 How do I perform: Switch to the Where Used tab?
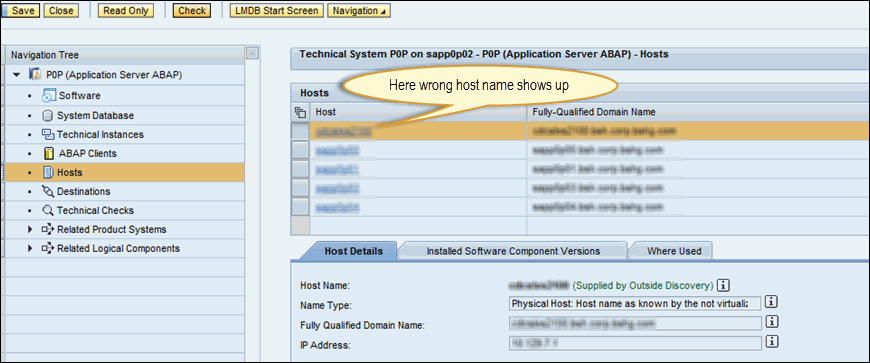674,251
